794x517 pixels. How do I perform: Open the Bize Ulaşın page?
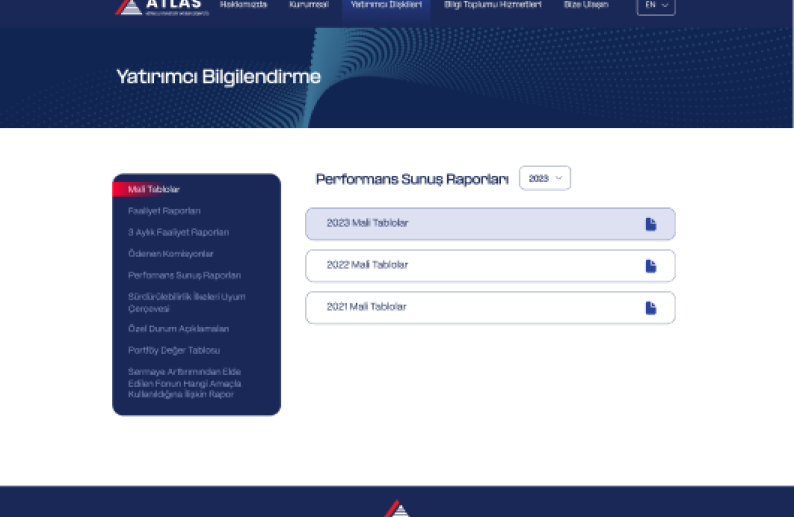point(585,5)
